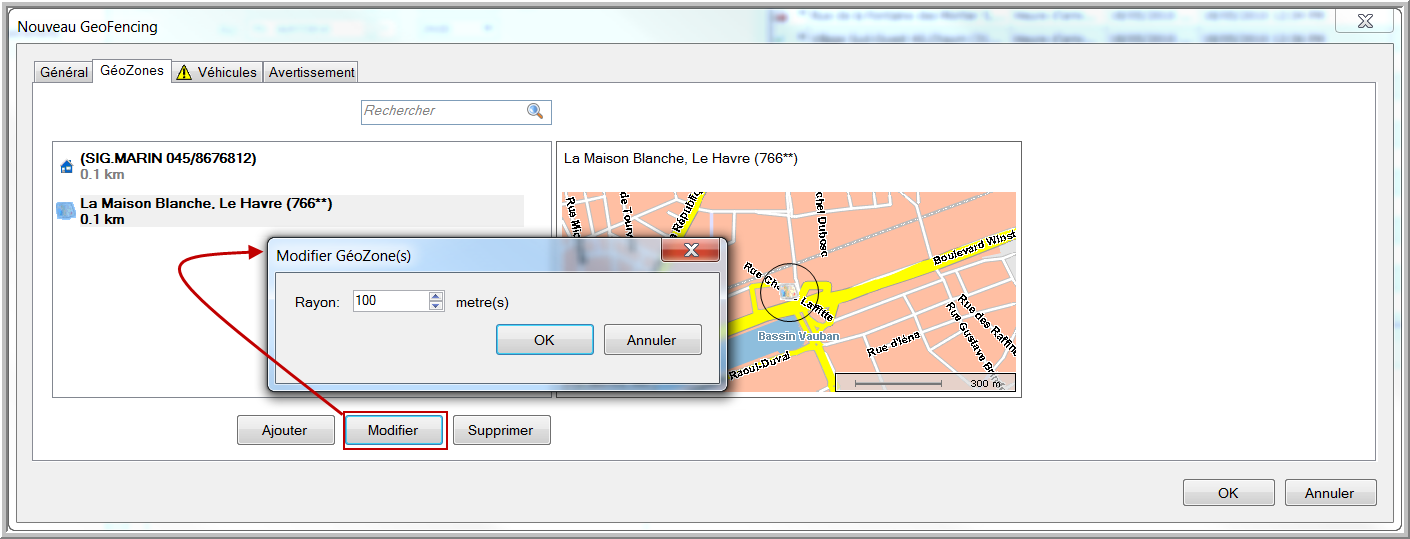Click Annuler in the Modifier GéoZone(s) dialog

(x=652, y=340)
